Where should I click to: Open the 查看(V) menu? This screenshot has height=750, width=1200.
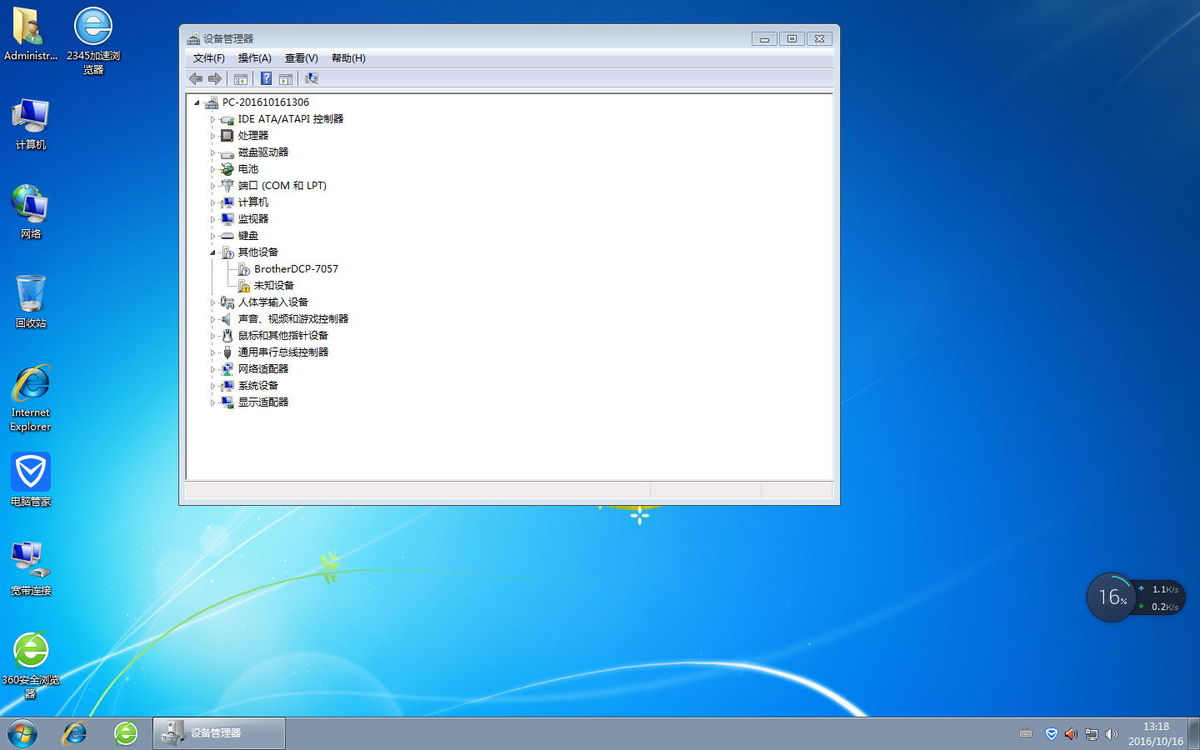point(301,58)
